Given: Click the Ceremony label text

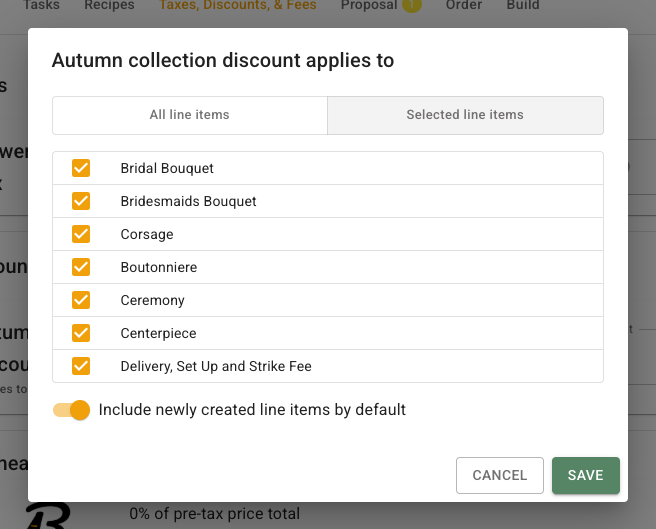Looking at the screenshot, I should click(x=152, y=300).
